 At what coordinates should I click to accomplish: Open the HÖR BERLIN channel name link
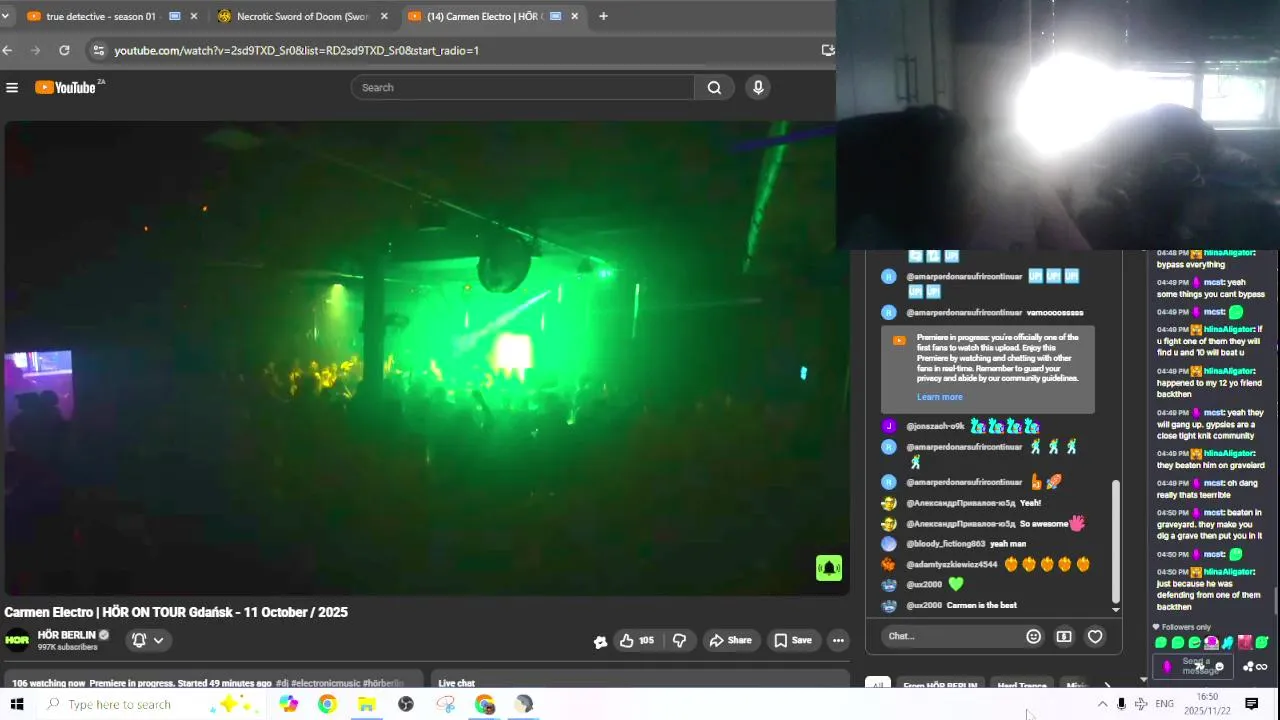(67, 635)
